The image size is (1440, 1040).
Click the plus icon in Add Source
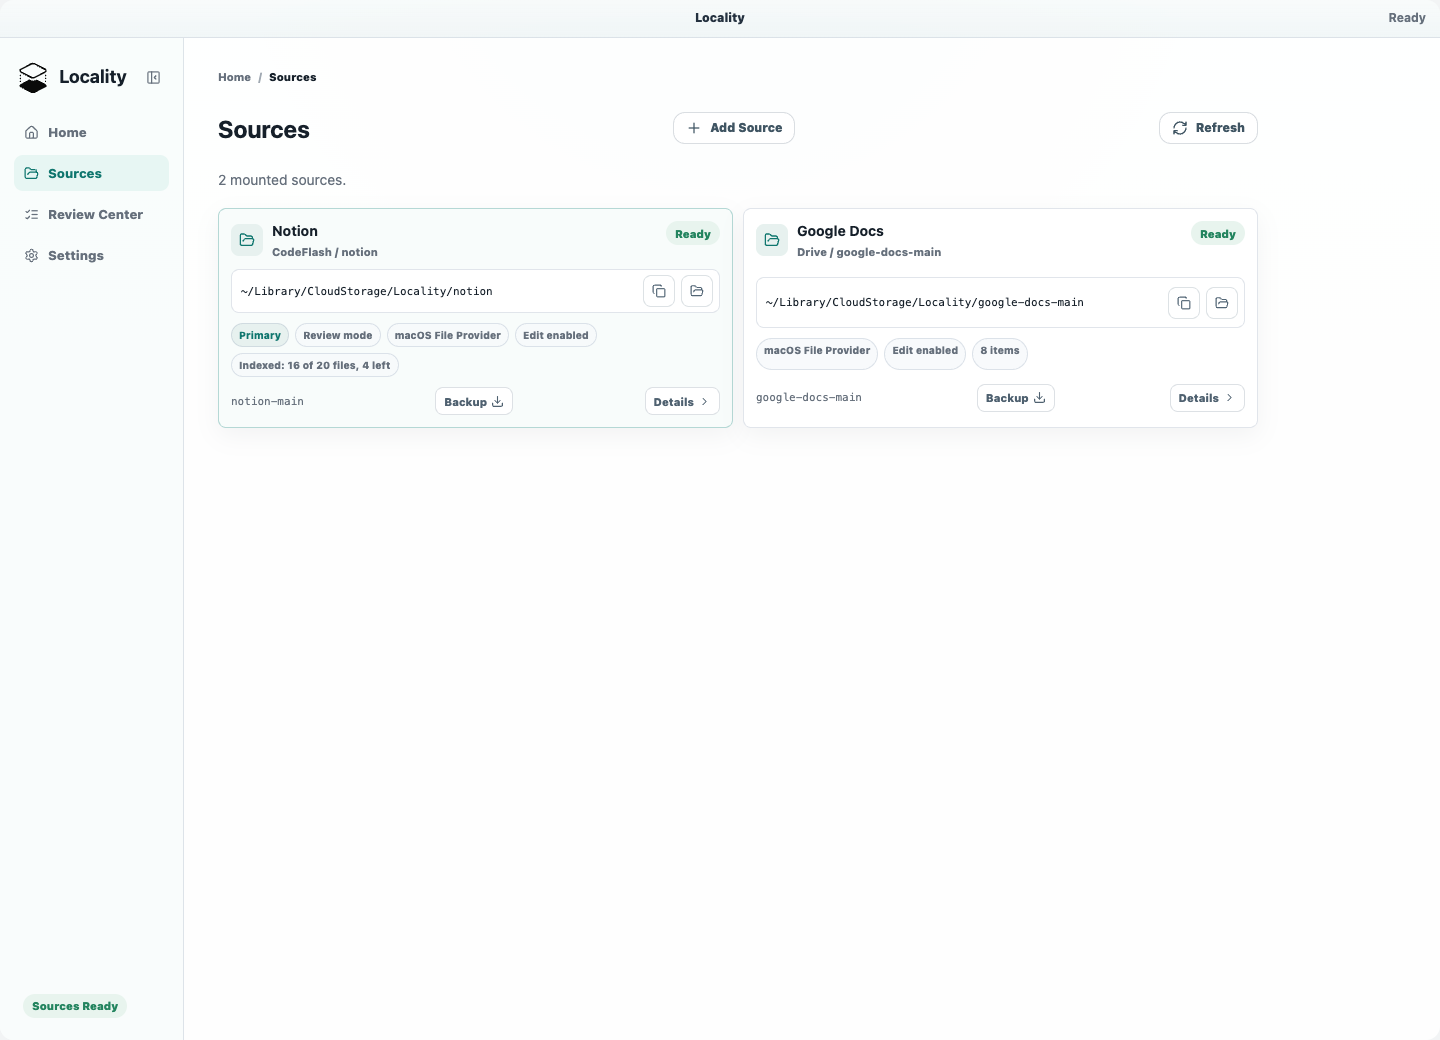pos(694,128)
